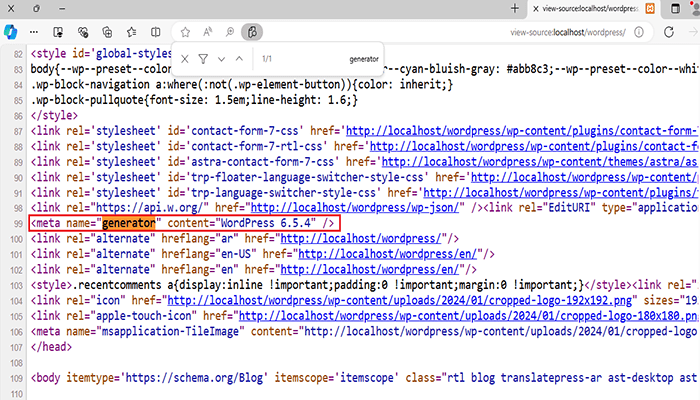Click line number 82 in gutter

(18, 54)
